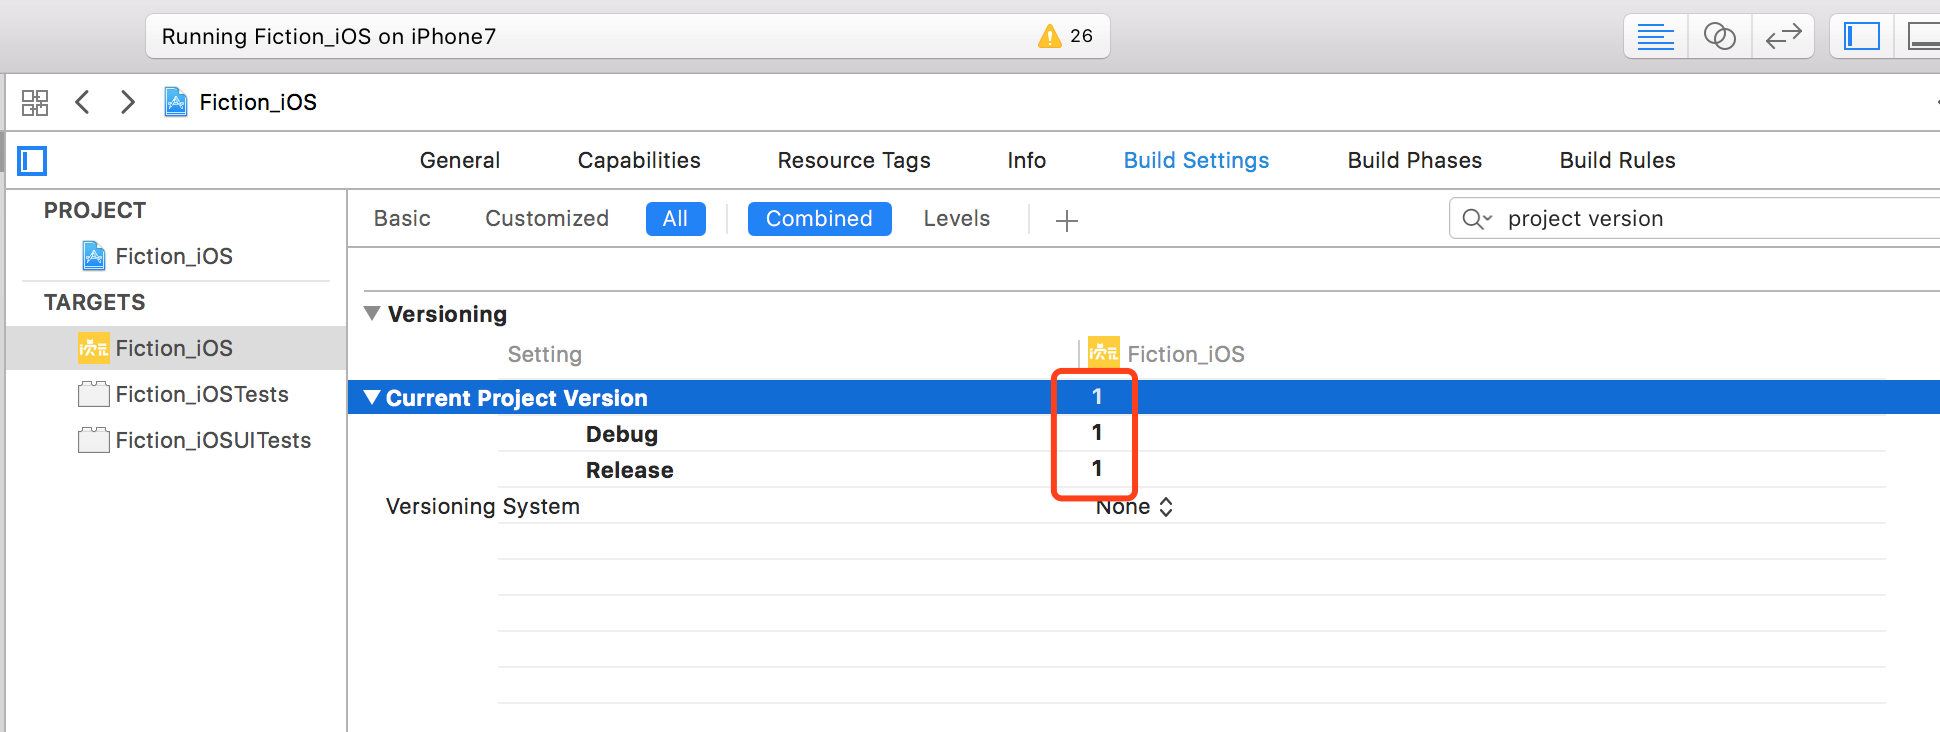Open the Capabilities tab
The height and width of the screenshot is (732, 1940).
[x=639, y=161]
